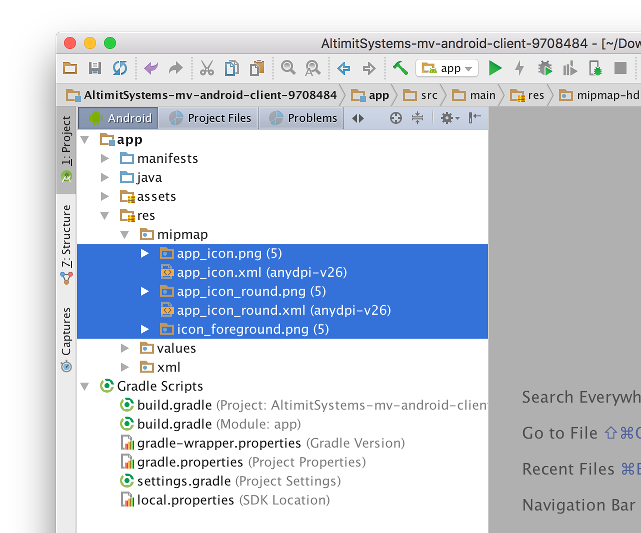
Task: Redo with the gray forward arrow
Action: 176,68
